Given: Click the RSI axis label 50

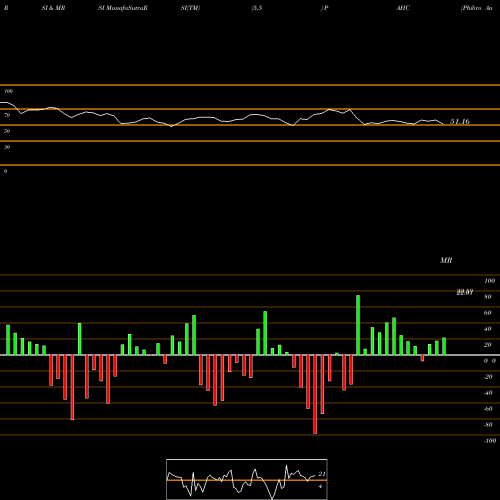Looking at the screenshot, I should [7, 131].
